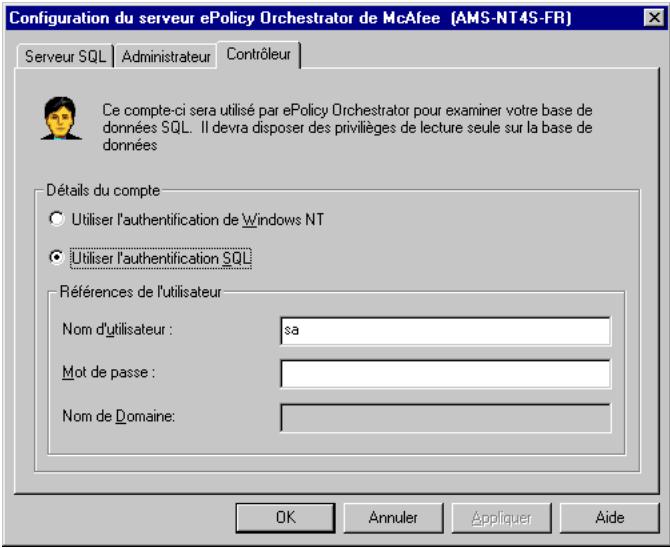Click the user account avatar icon

click(61, 118)
